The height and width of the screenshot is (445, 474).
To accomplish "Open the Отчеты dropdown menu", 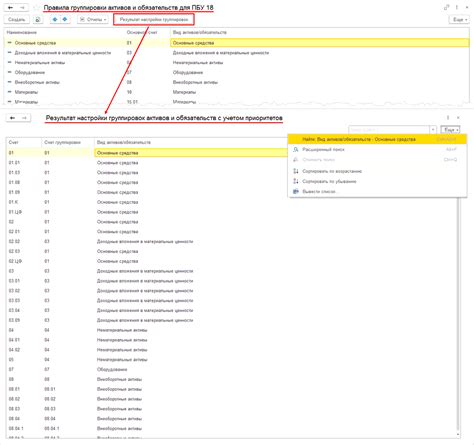I will [94, 20].
